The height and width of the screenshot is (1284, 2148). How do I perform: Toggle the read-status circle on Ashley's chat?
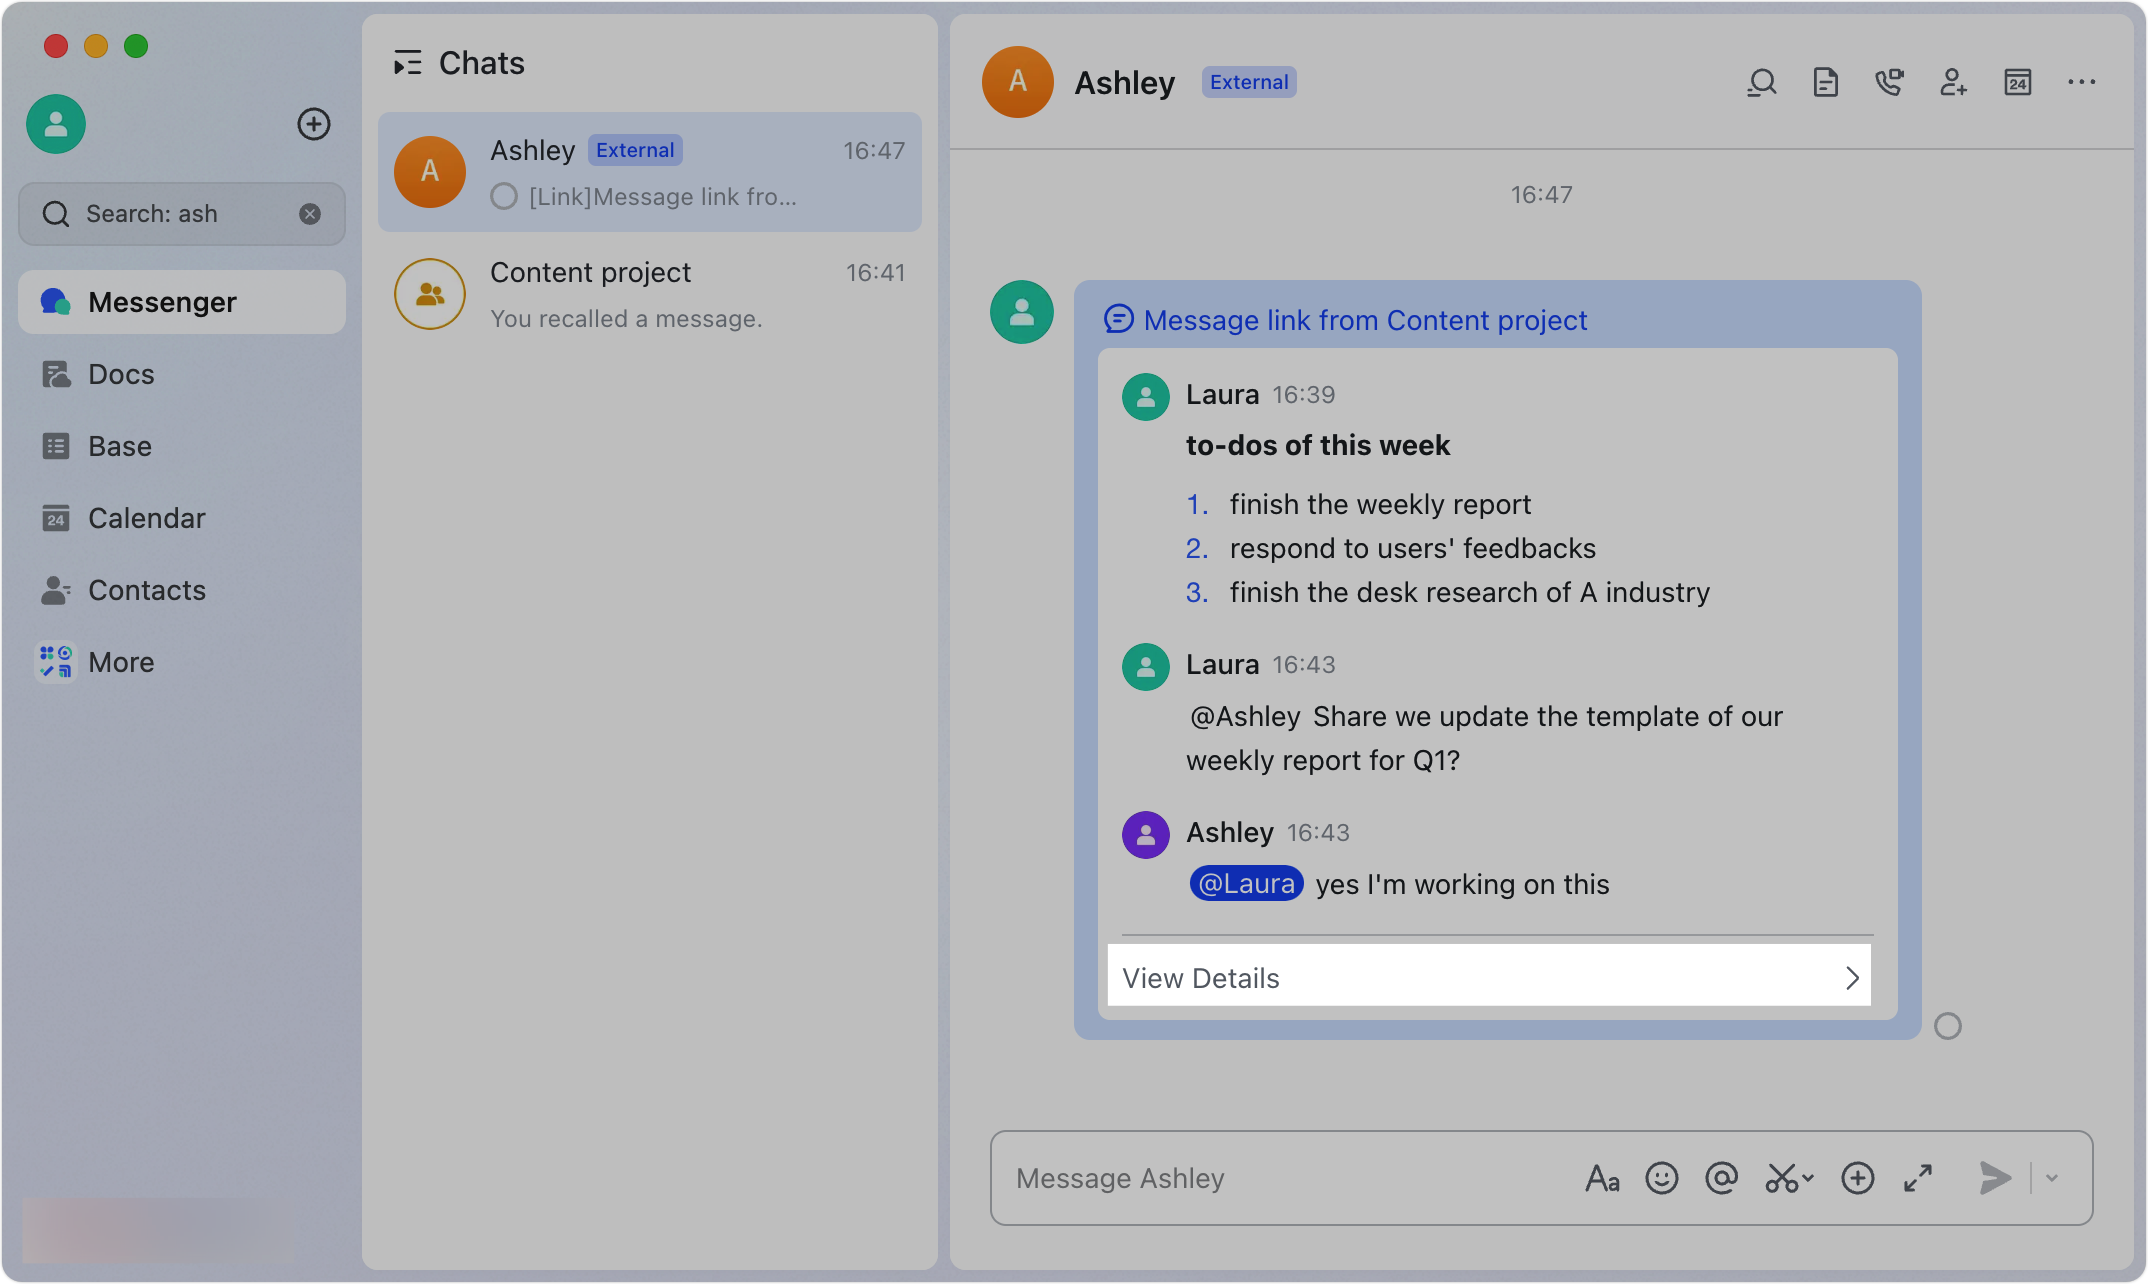503,196
